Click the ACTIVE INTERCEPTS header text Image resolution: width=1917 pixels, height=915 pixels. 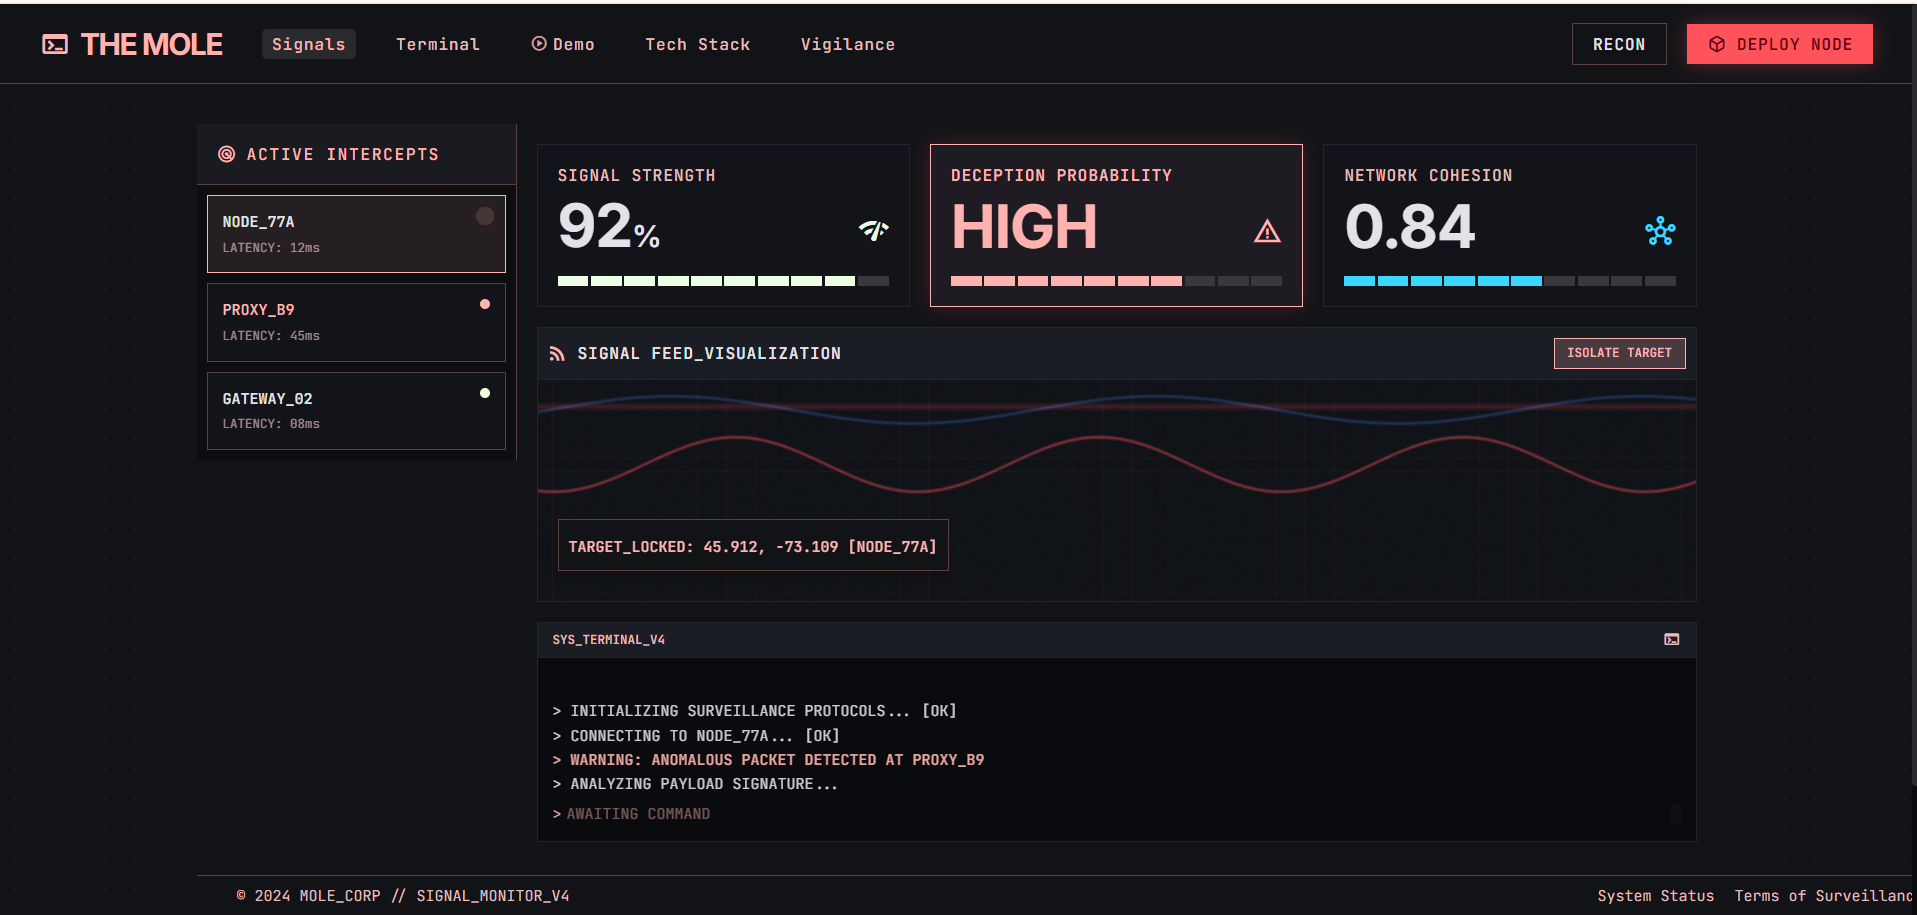[342, 154]
